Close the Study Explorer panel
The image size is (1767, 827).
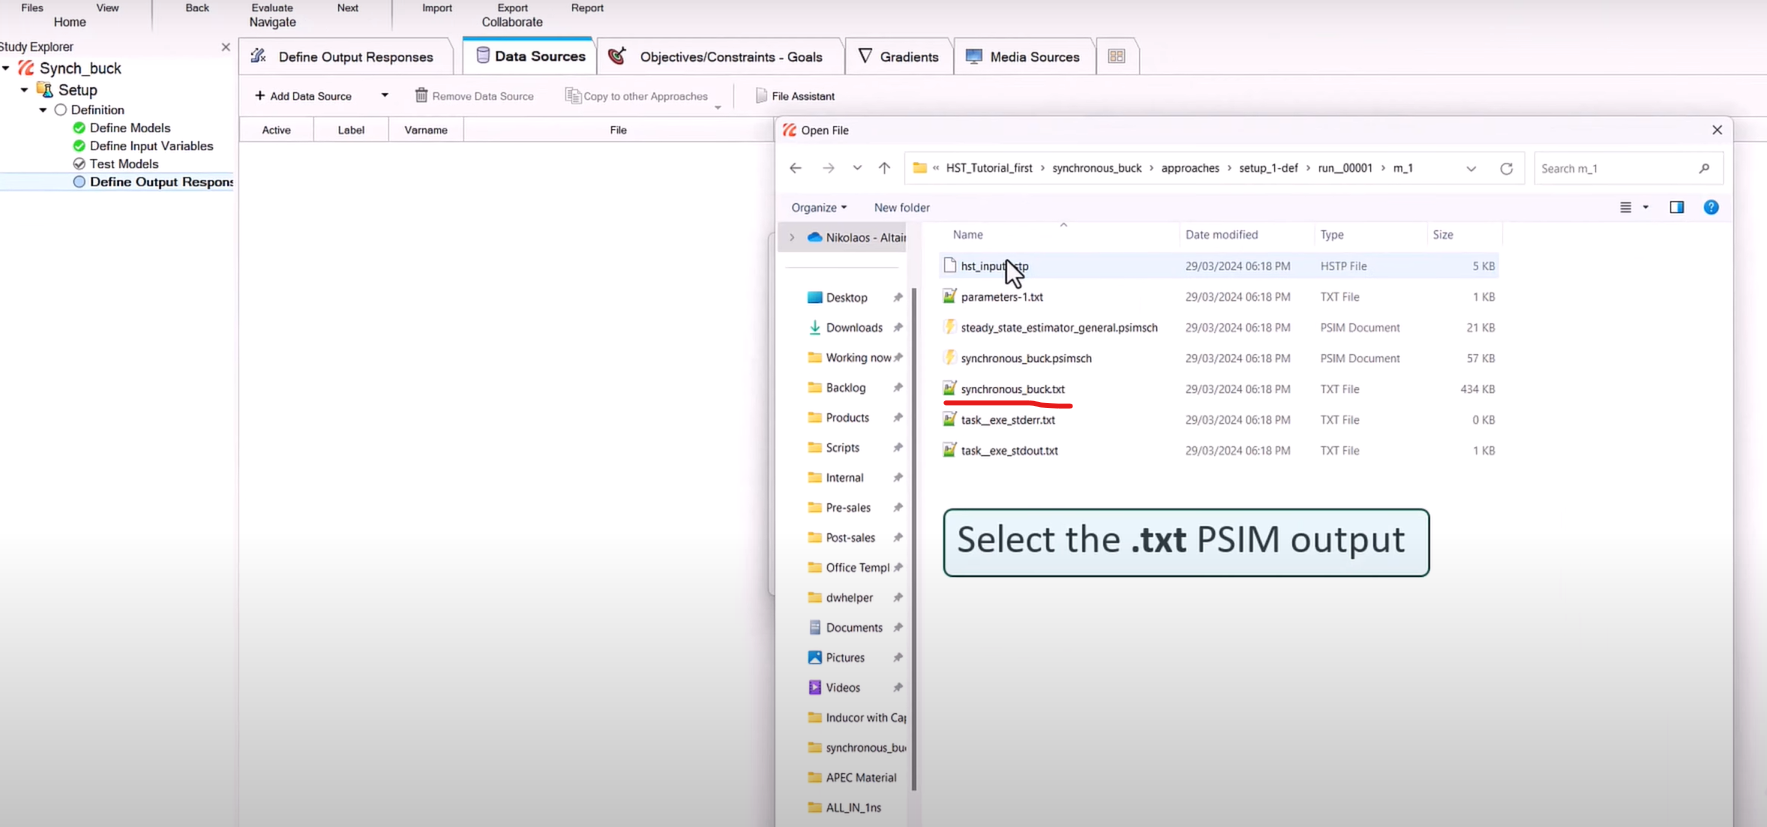[x=226, y=47]
